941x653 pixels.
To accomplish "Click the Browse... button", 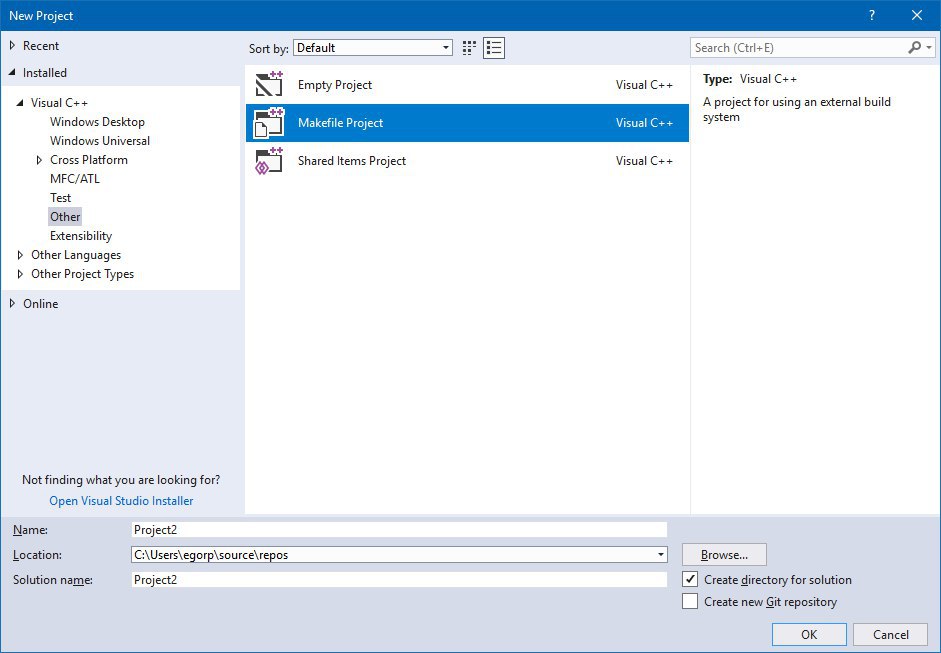I will pyautogui.click(x=724, y=555).
